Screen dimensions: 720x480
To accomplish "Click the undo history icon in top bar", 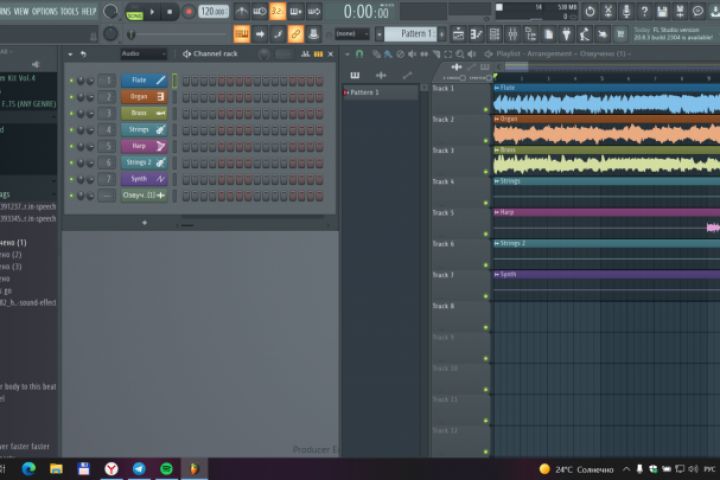I will point(590,11).
